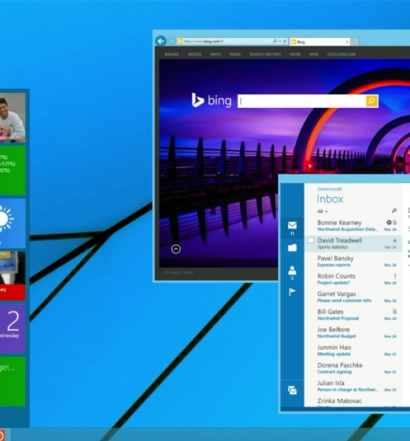Viewport: 410px width, 441px height.
Task: Open the green Finance stocks tile
Action: pyautogui.click(x=13, y=170)
